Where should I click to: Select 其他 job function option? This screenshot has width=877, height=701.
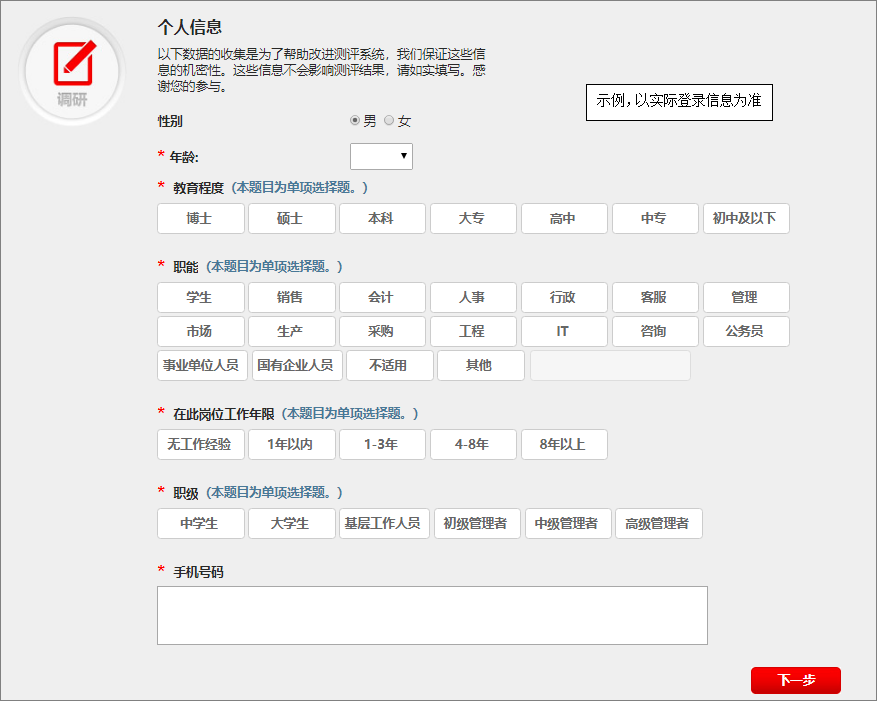[x=481, y=365]
